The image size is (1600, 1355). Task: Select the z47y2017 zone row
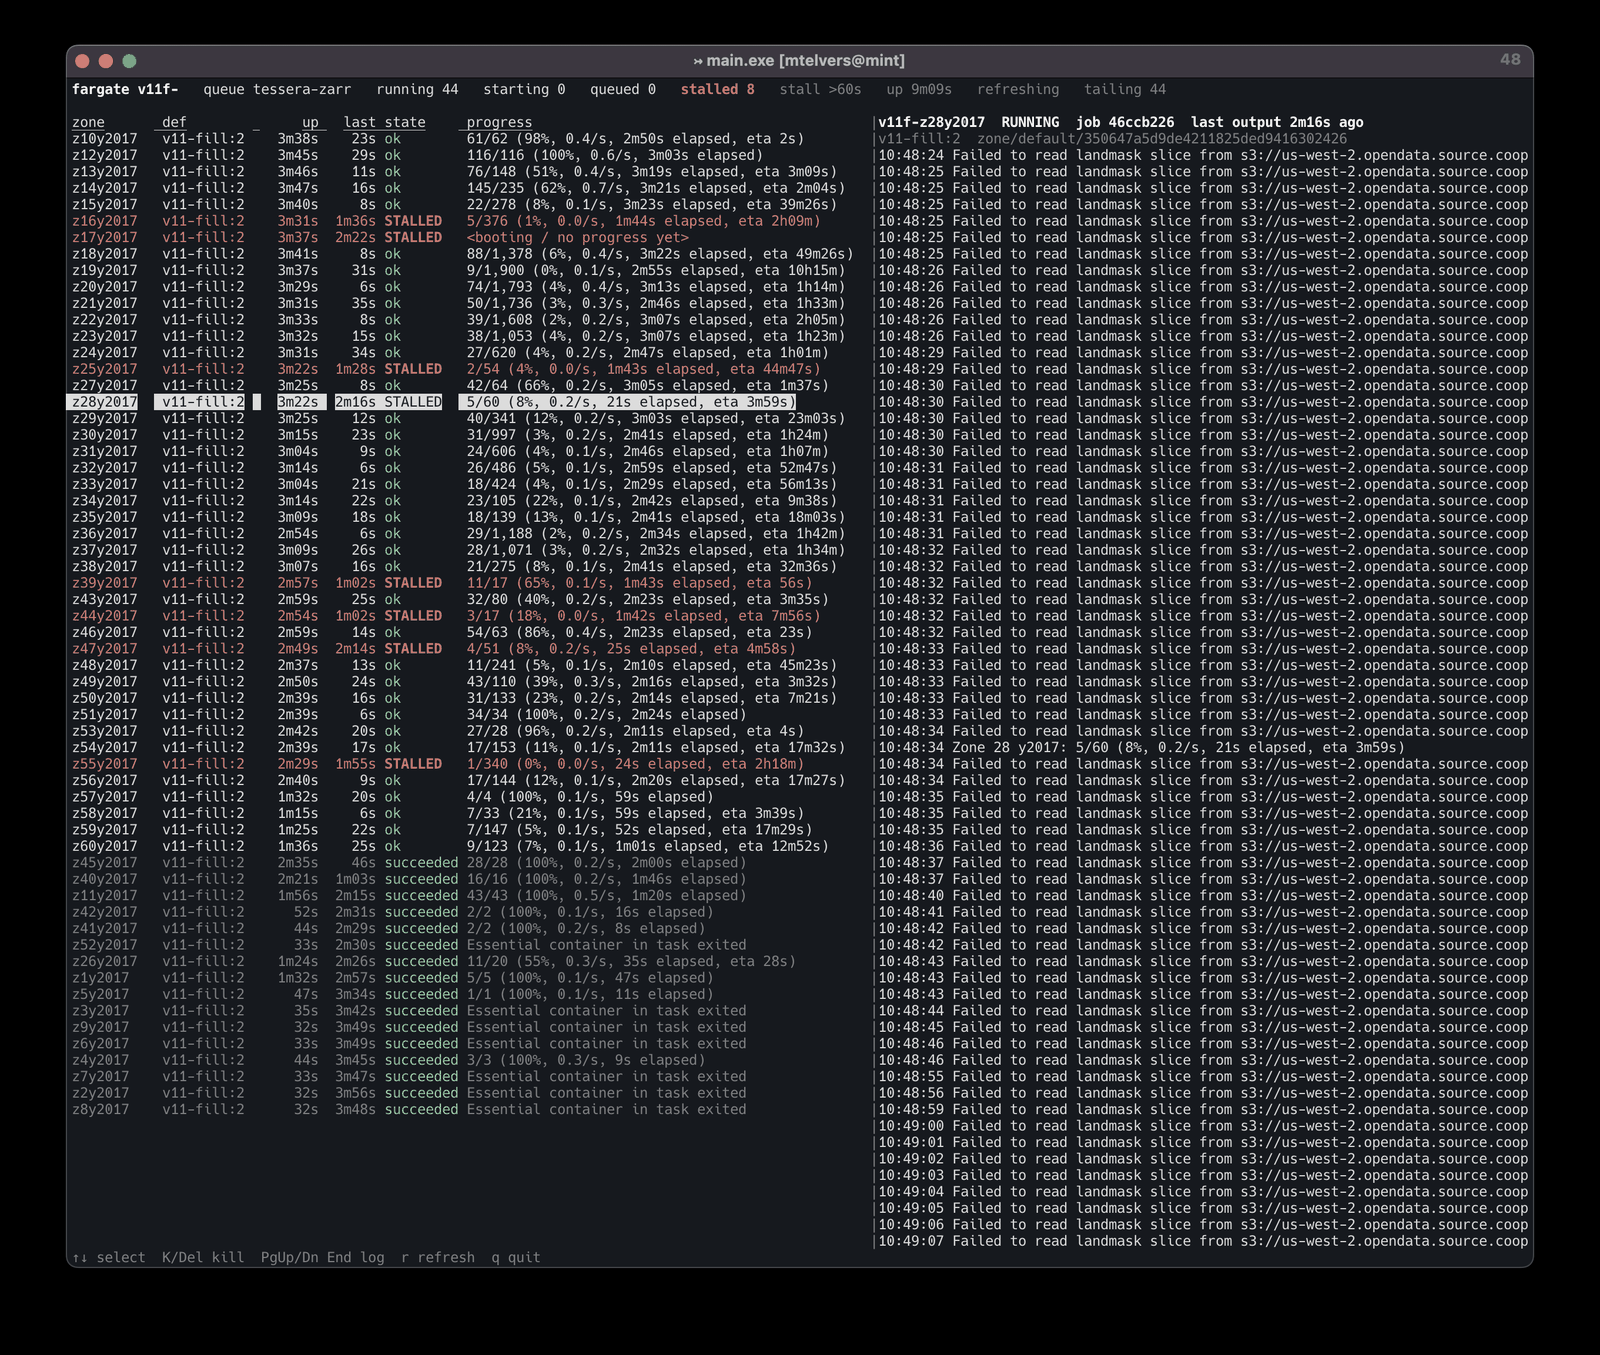(434, 649)
